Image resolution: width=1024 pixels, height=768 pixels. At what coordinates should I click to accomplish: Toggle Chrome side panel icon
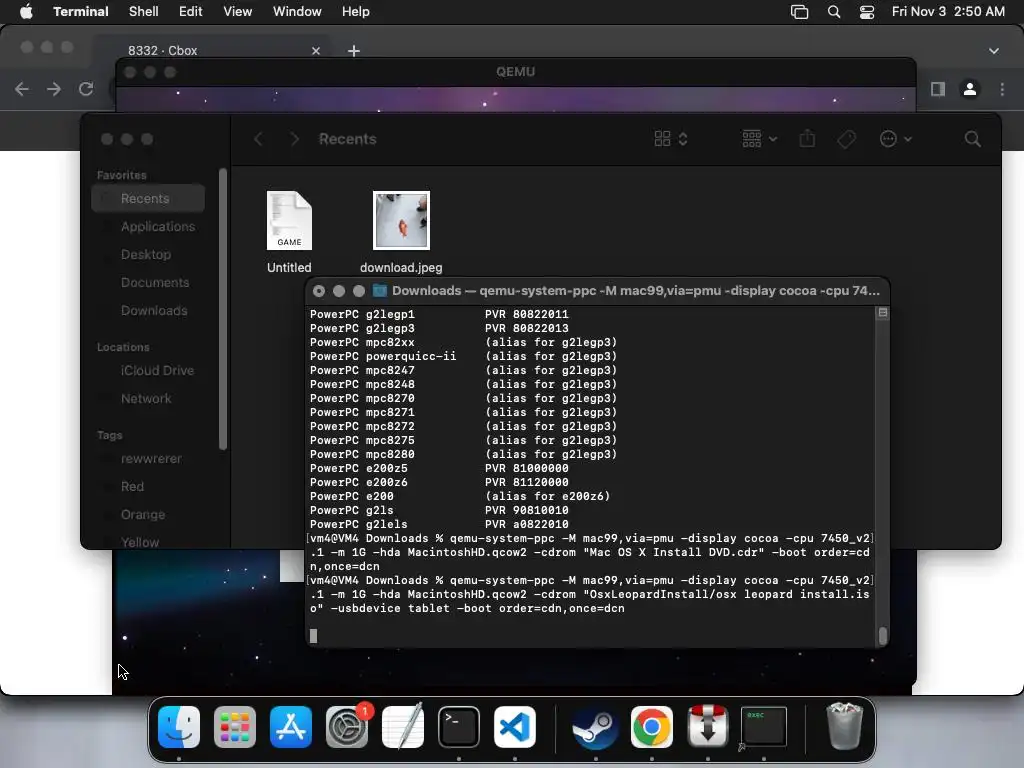(x=938, y=89)
